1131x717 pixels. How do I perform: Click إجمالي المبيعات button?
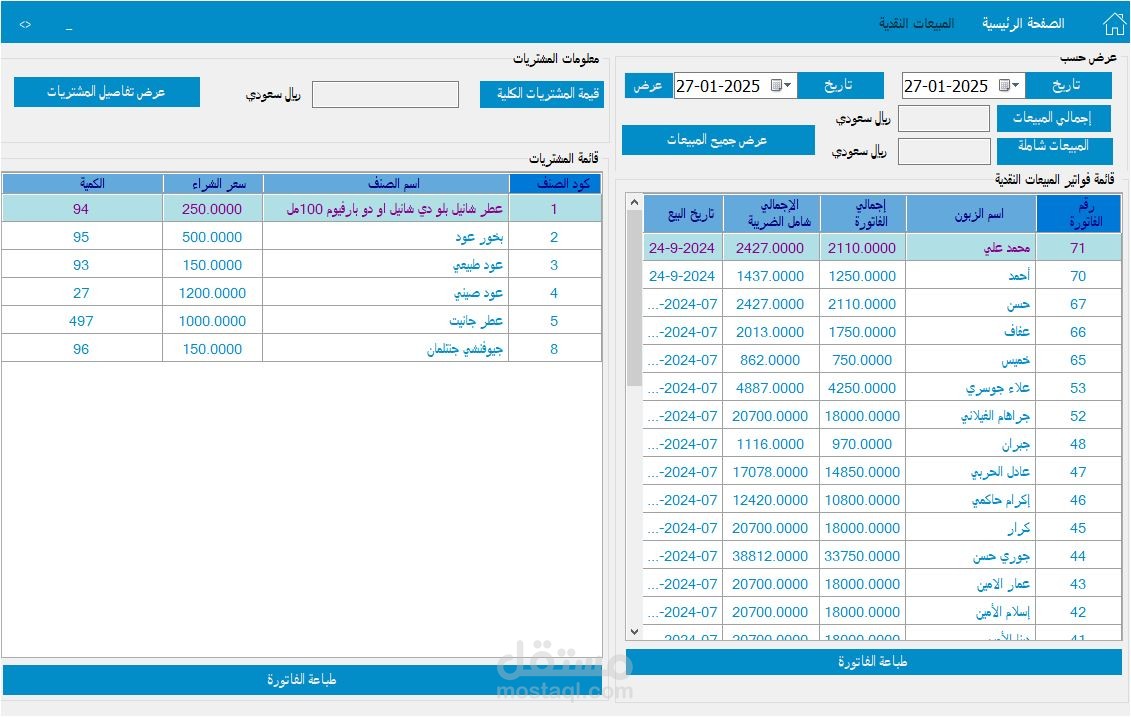point(1053,118)
